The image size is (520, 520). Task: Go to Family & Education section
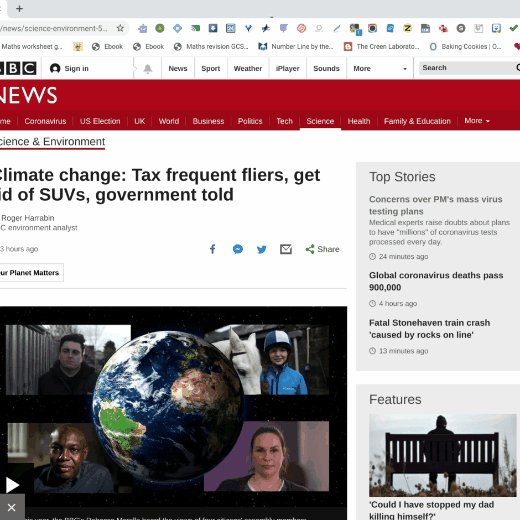[417, 121]
